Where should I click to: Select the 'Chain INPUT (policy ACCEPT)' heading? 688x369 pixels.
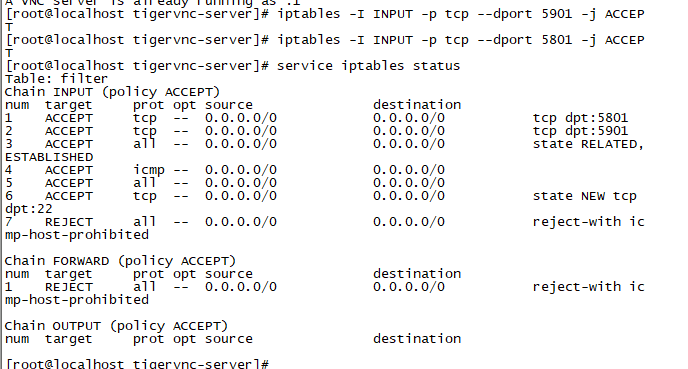click(x=112, y=92)
